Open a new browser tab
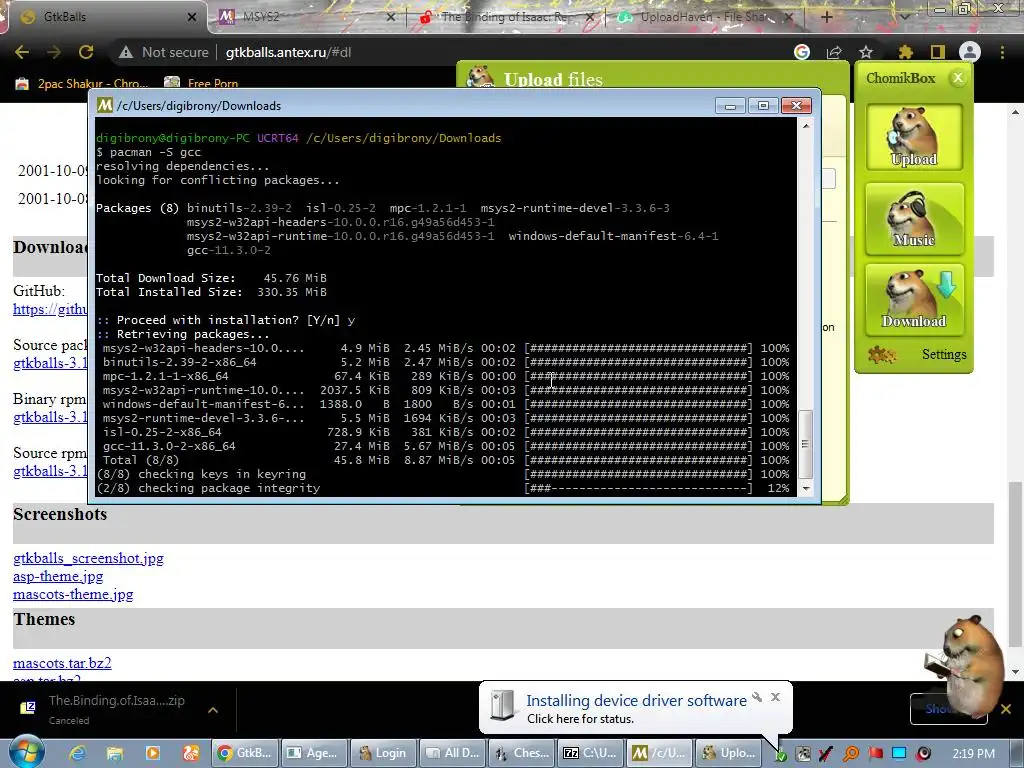This screenshot has width=1024, height=768. pyautogui.click(x=826, y=17)
